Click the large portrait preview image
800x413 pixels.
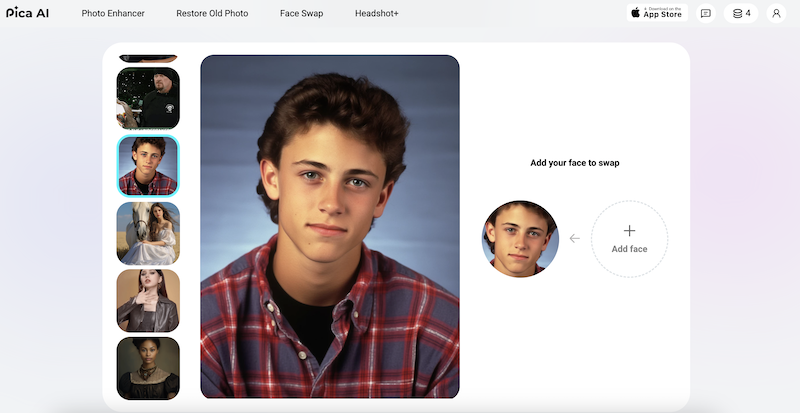pyautogui.click(x=330, y=227)
